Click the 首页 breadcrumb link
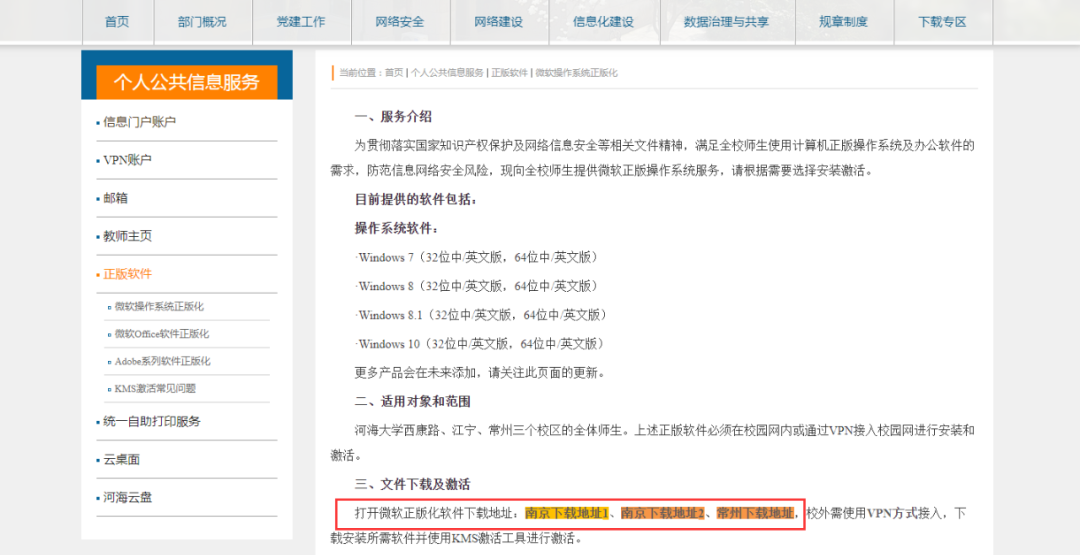The height and width of the screenshot is (555, 1080). pos(394,72)
